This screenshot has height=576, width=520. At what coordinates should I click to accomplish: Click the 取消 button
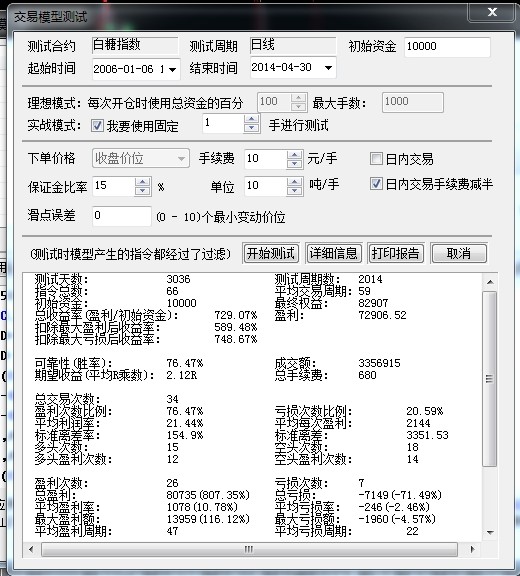[x=459, y=253]
